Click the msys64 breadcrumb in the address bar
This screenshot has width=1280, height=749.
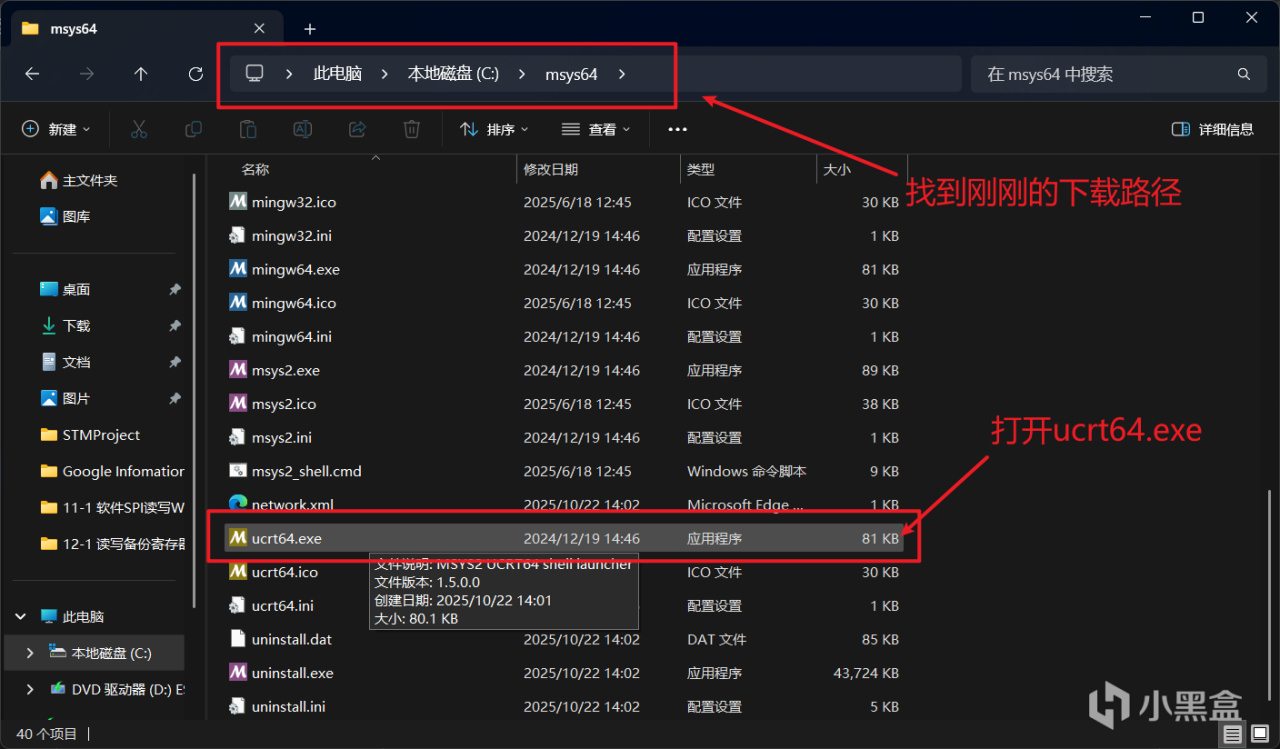pyautogui.click(x=571, y=74)
